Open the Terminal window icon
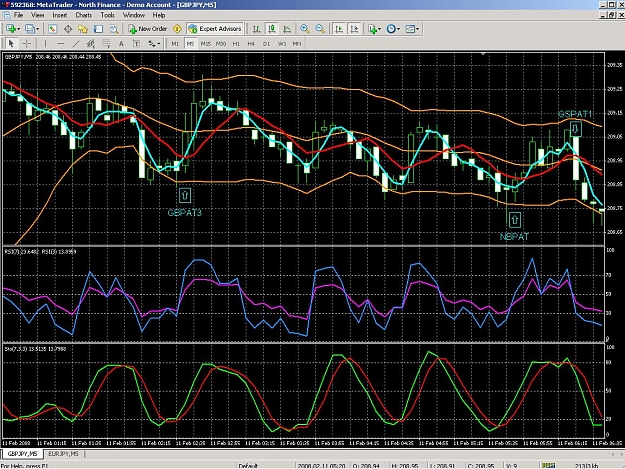The width and height of the screenshot is (625, 469). tap(98, 29)
